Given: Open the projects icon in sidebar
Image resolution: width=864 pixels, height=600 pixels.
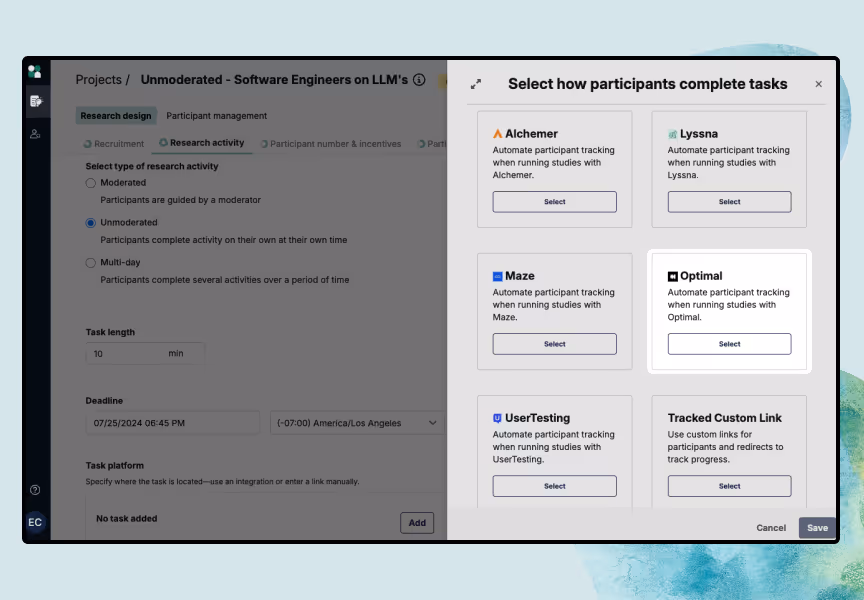Looking at the screenshot, I should point(36,101).
